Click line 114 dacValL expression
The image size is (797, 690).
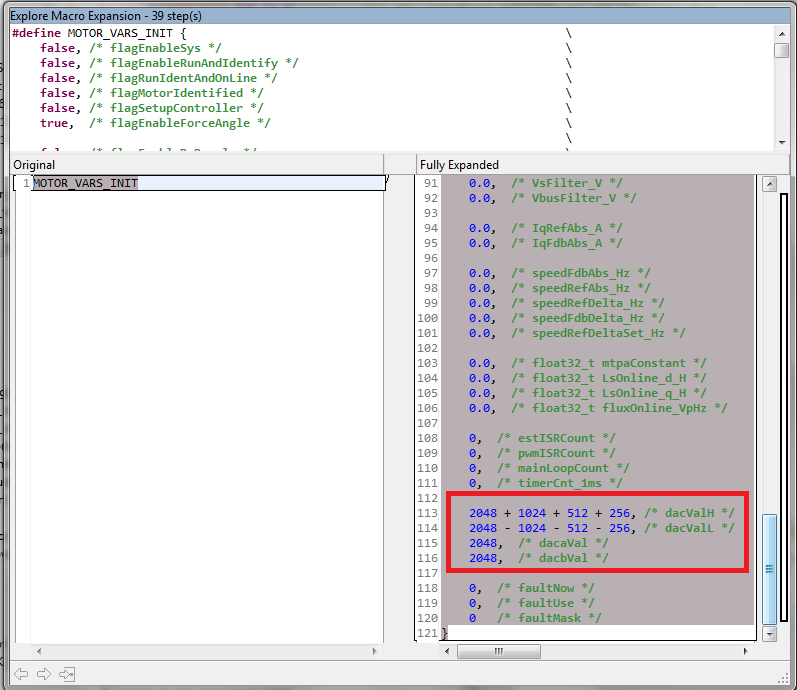[x=602, y=528]
